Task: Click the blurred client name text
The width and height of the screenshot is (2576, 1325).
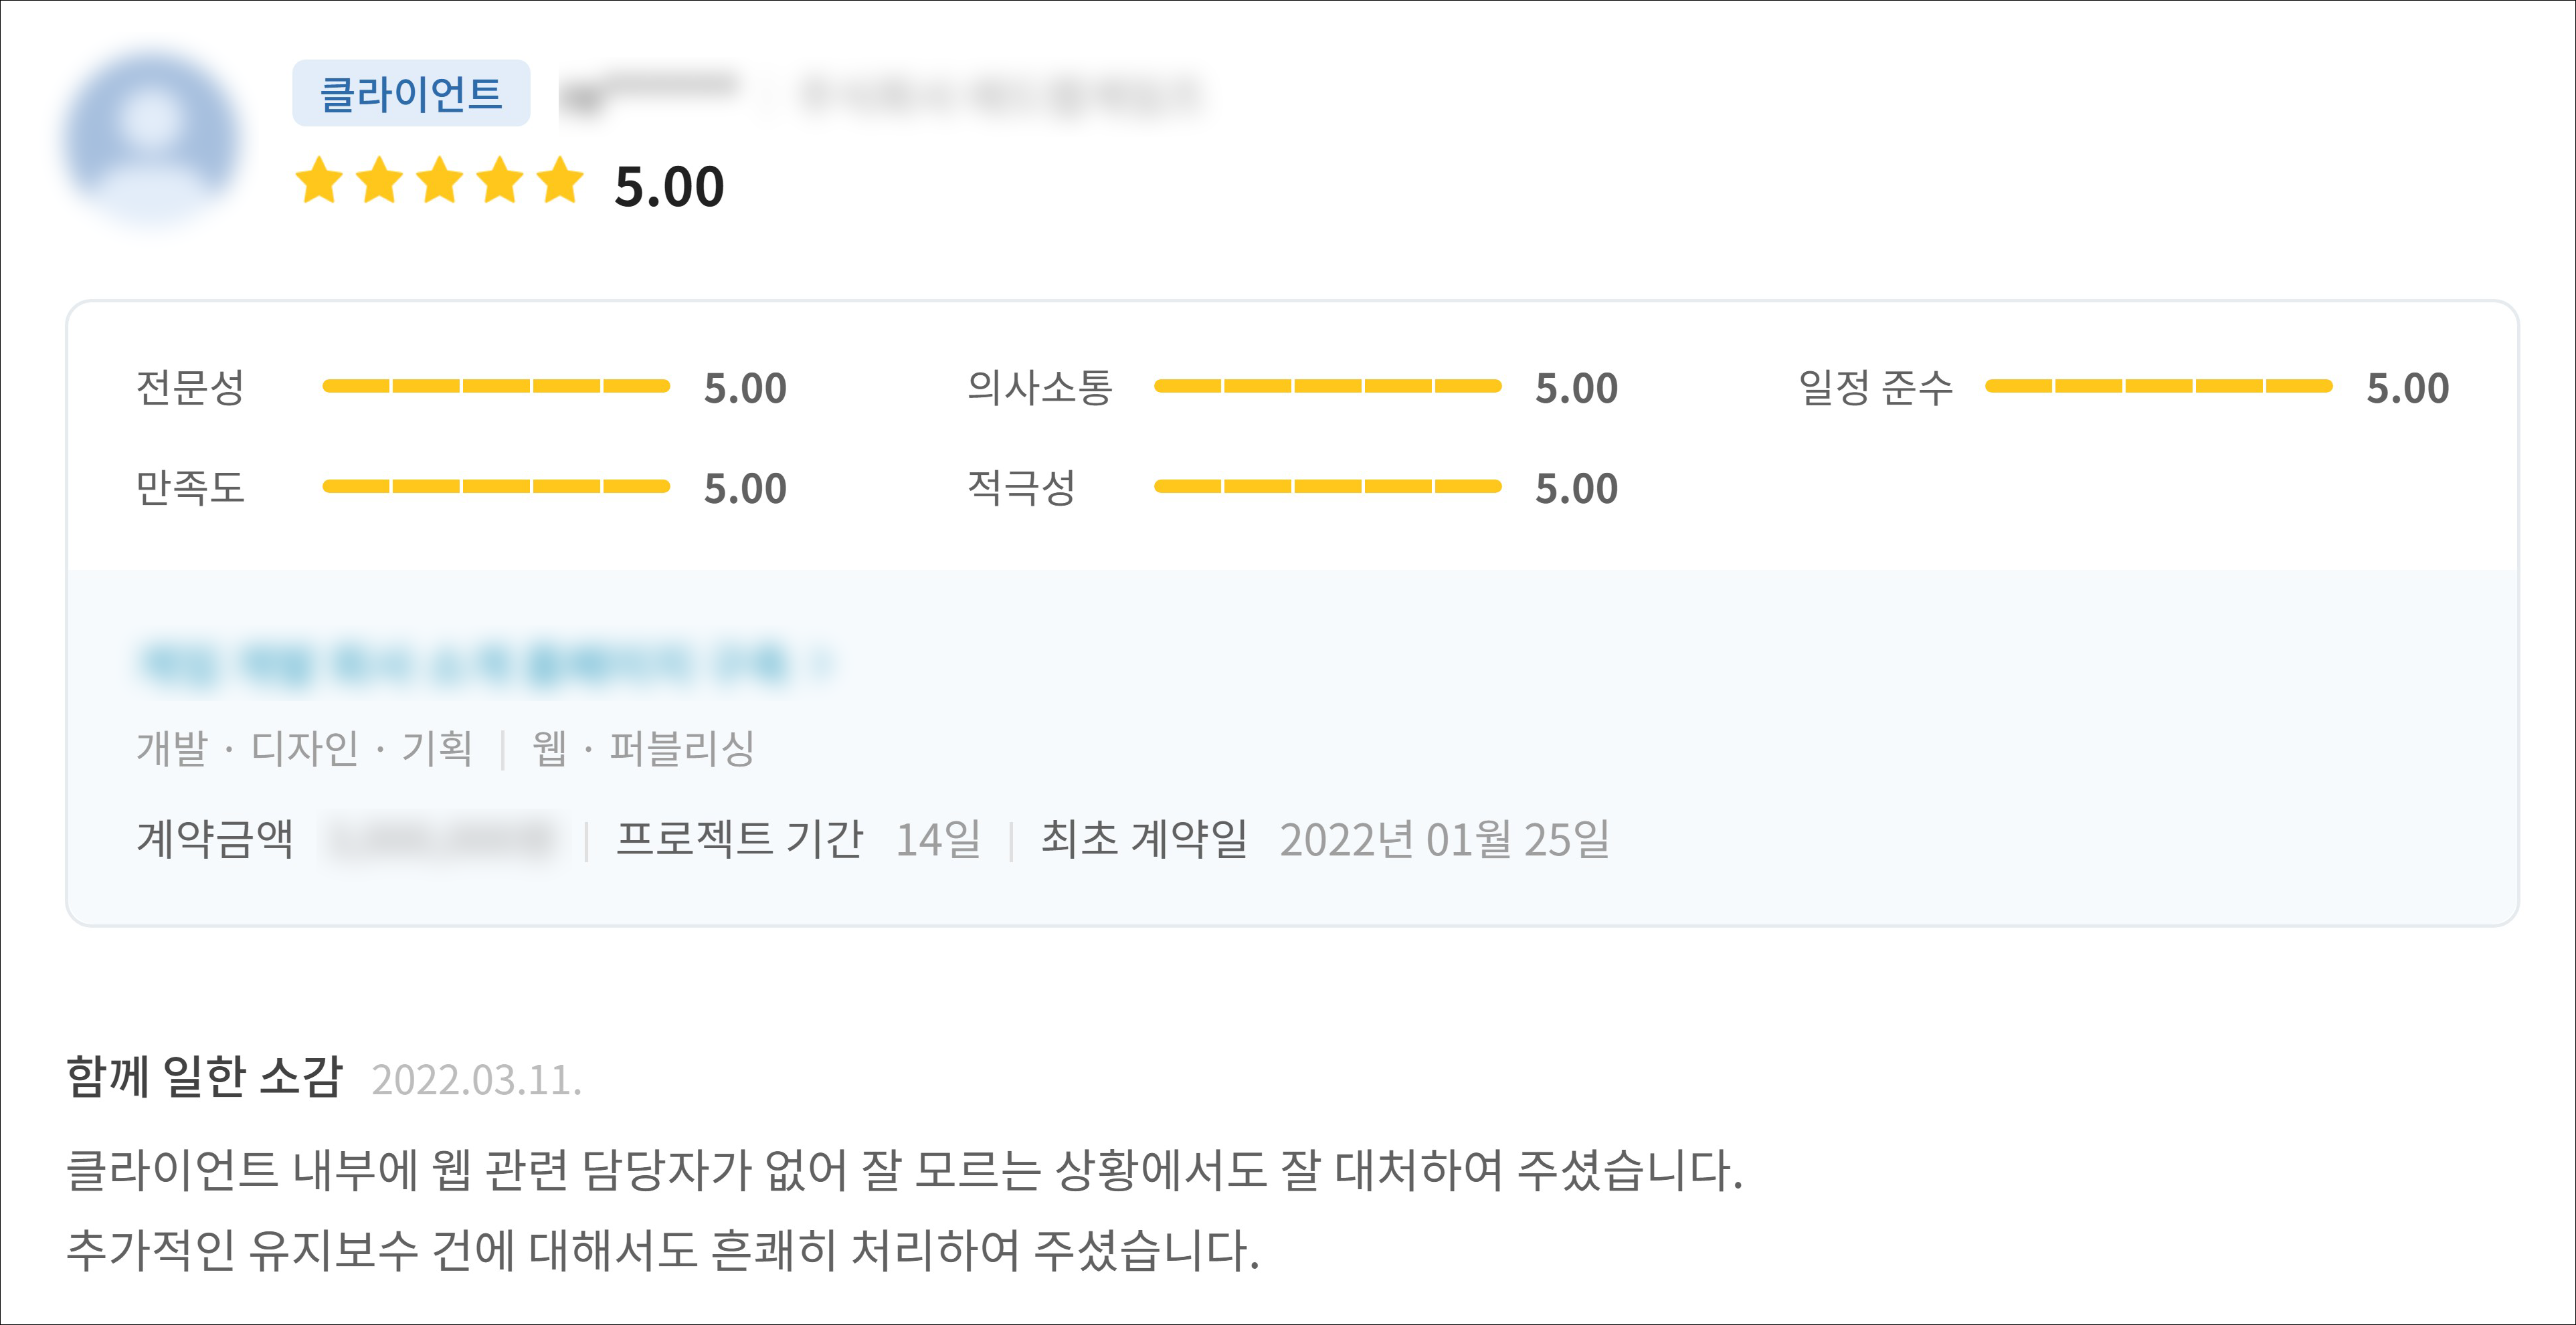Action: click(648, 94)
